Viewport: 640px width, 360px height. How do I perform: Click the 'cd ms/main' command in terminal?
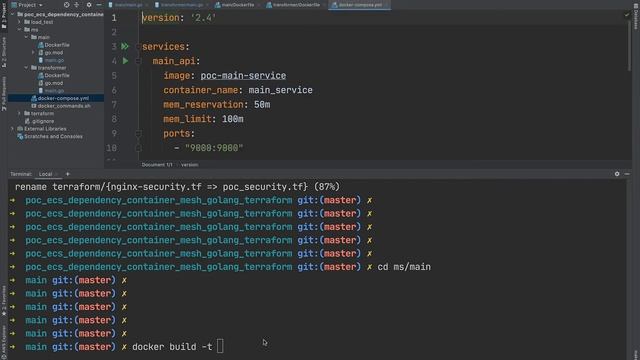(404, 267)
